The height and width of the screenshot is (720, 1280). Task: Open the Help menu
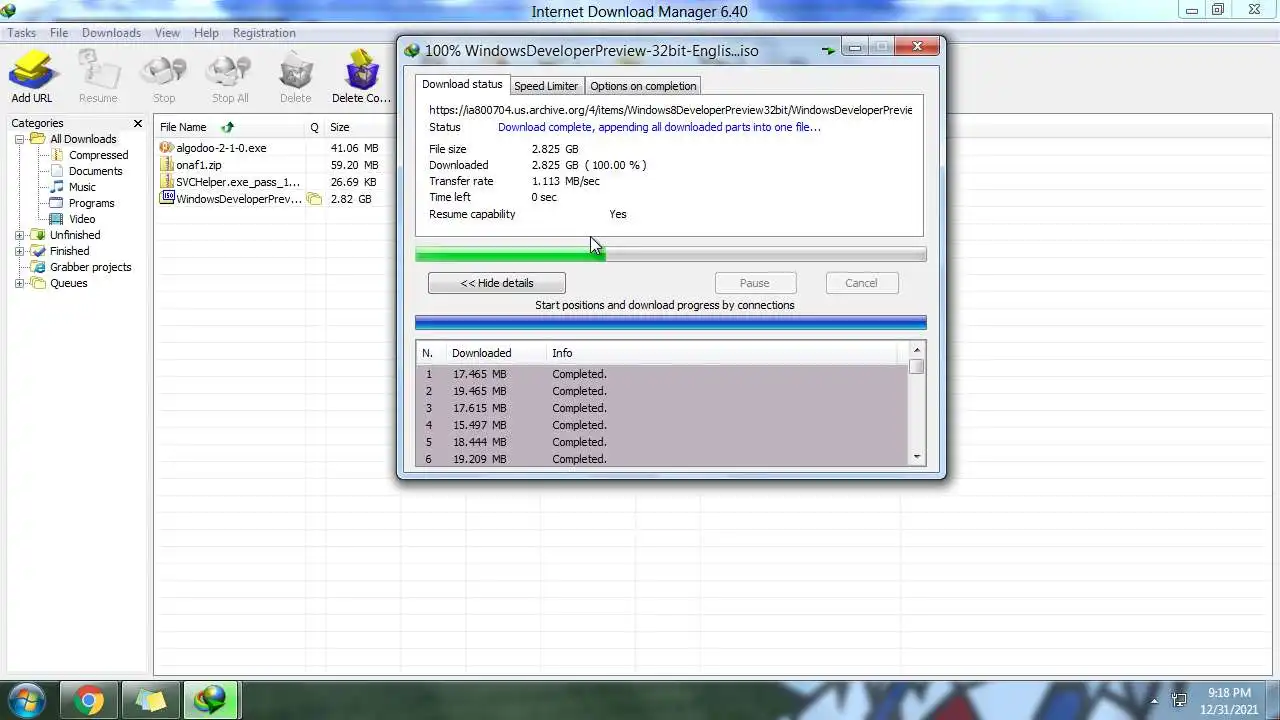click(206, 33)
